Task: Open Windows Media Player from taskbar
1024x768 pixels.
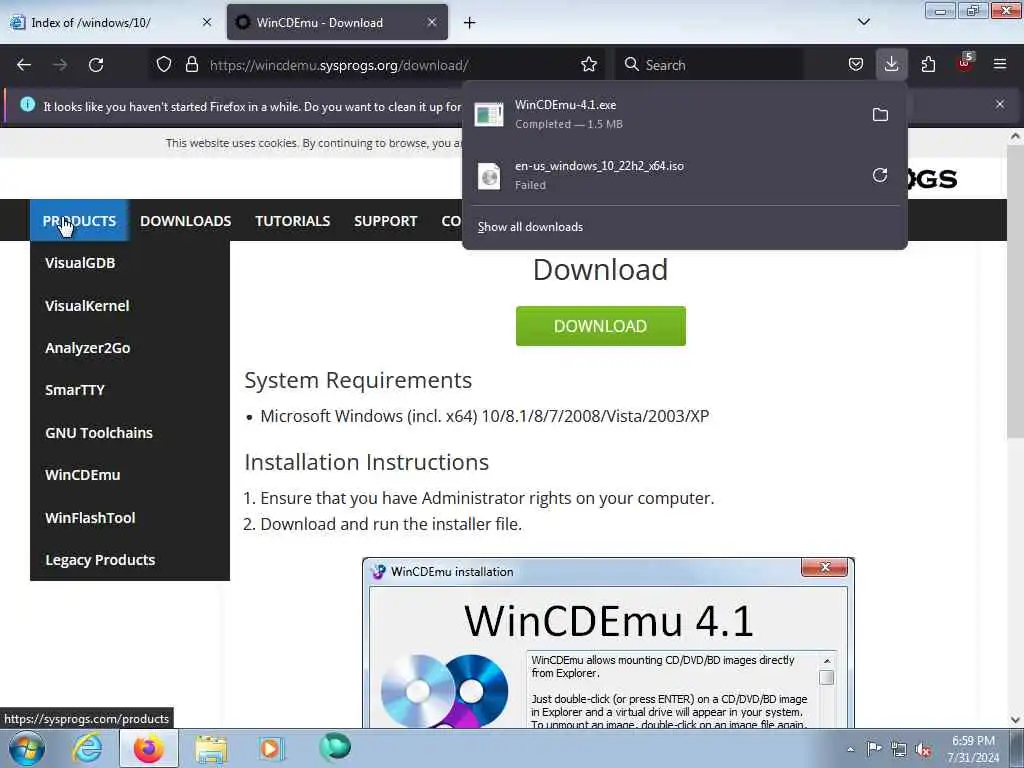Action: pos(270,748)
